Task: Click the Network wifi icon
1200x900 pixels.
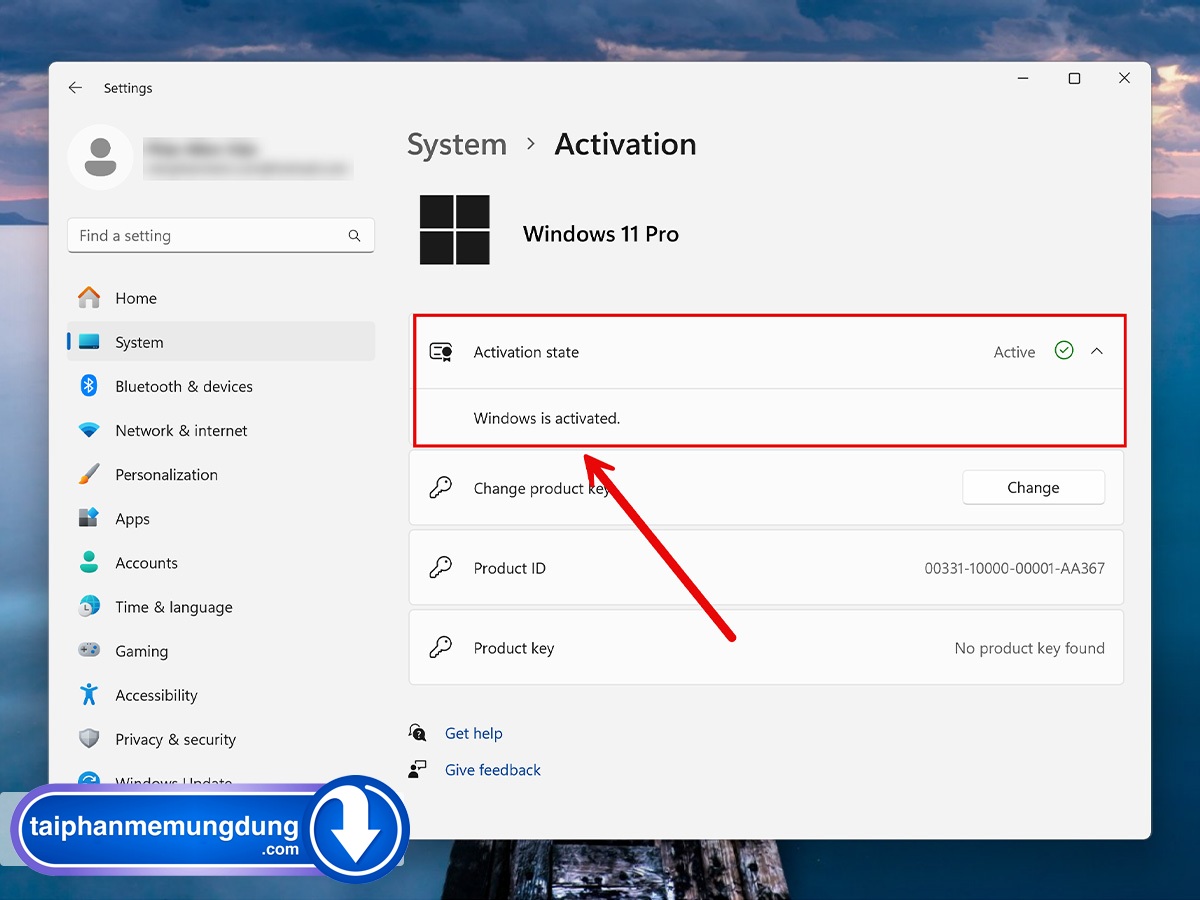Action: click(x=89, y=431)
